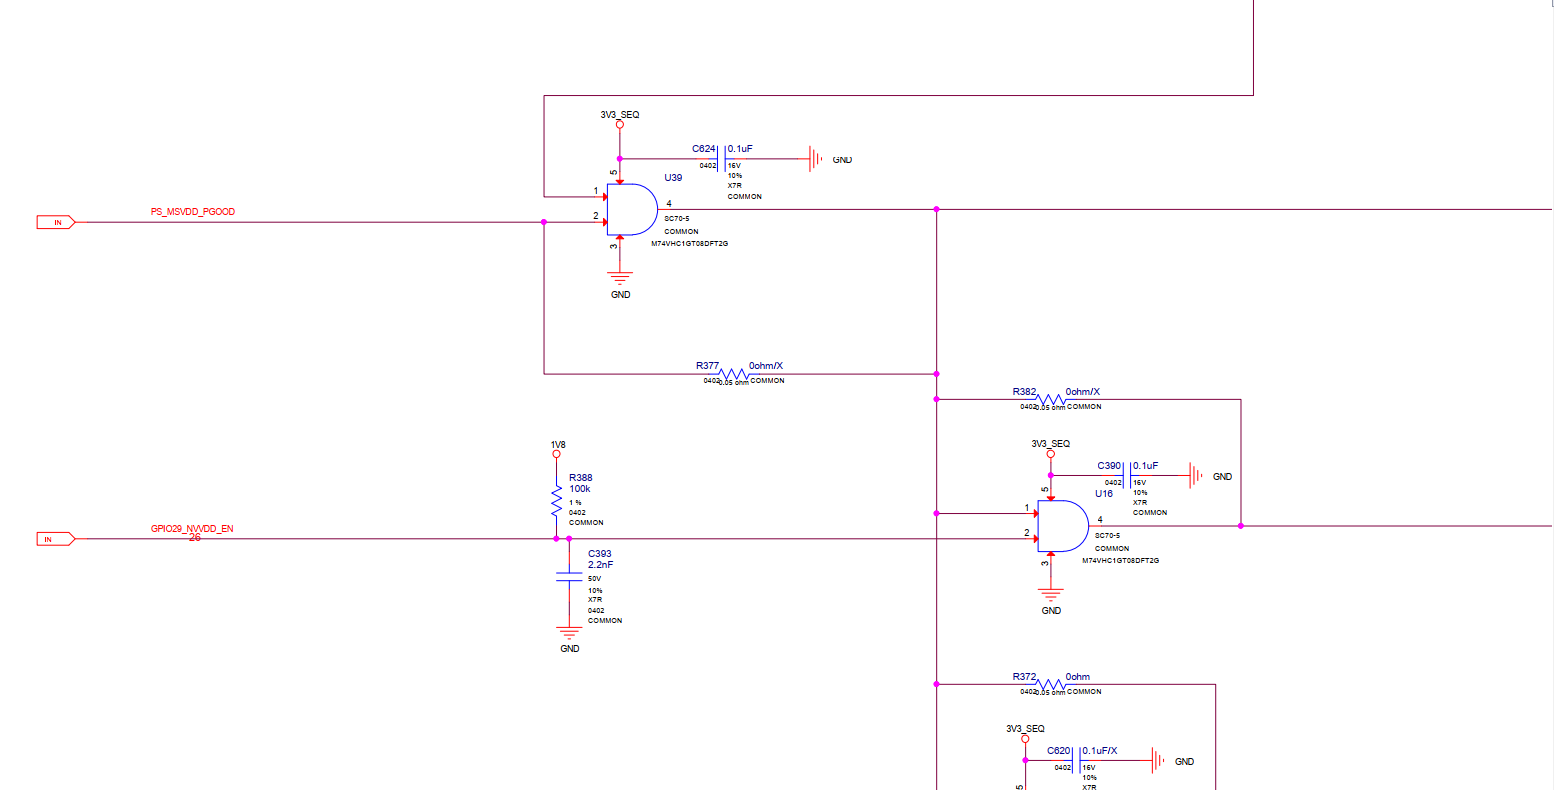Click the U39 reference designator text
1554x790 pixels.
674,178
